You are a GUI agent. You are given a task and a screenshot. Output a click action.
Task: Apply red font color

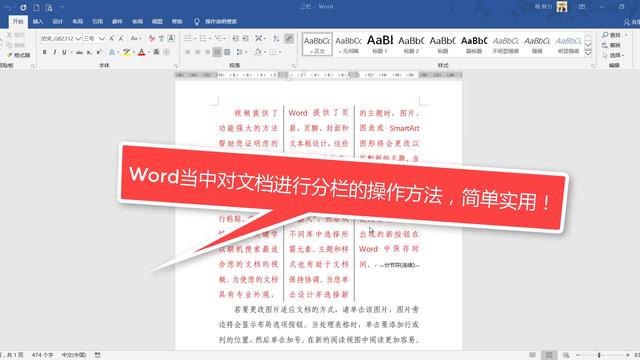pyautogui.click(x=141, y=52)
